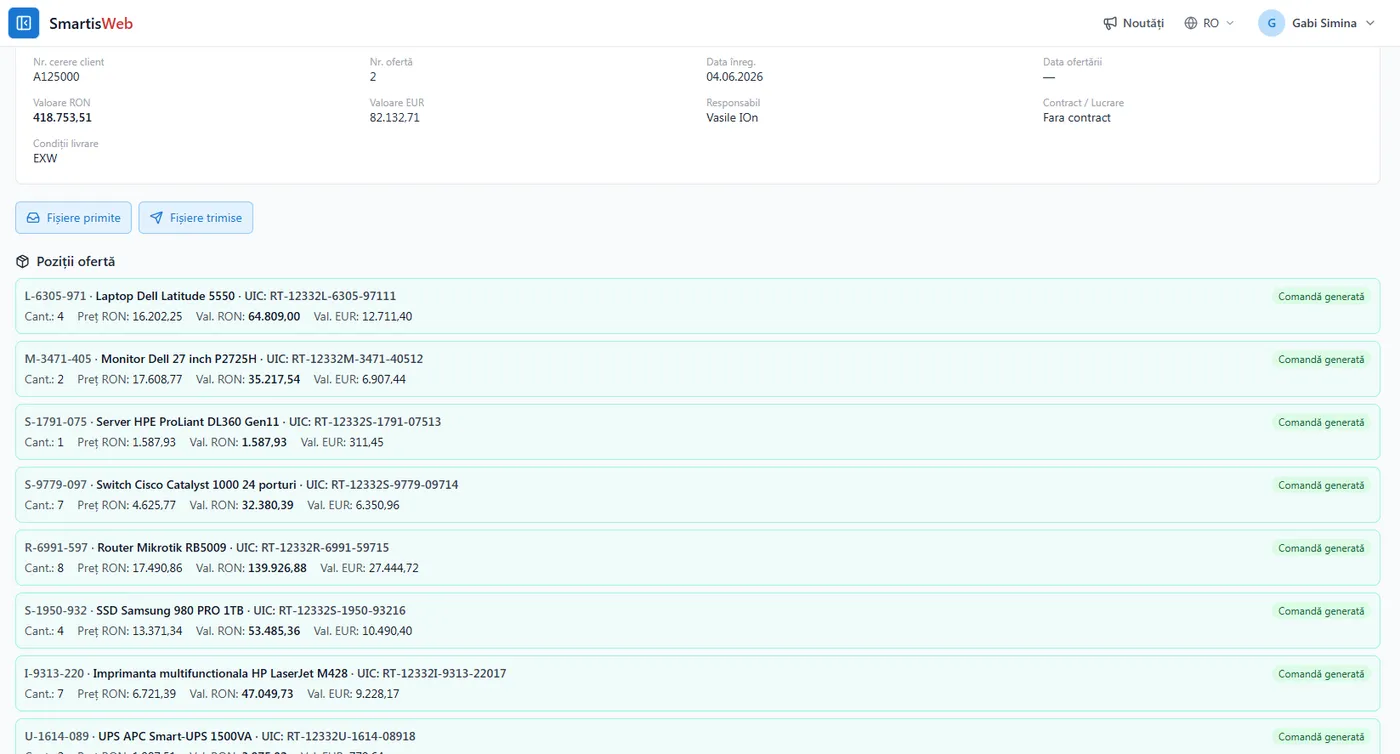
Task: Open Noutăți announcements
Action: tap(1133, 23)
